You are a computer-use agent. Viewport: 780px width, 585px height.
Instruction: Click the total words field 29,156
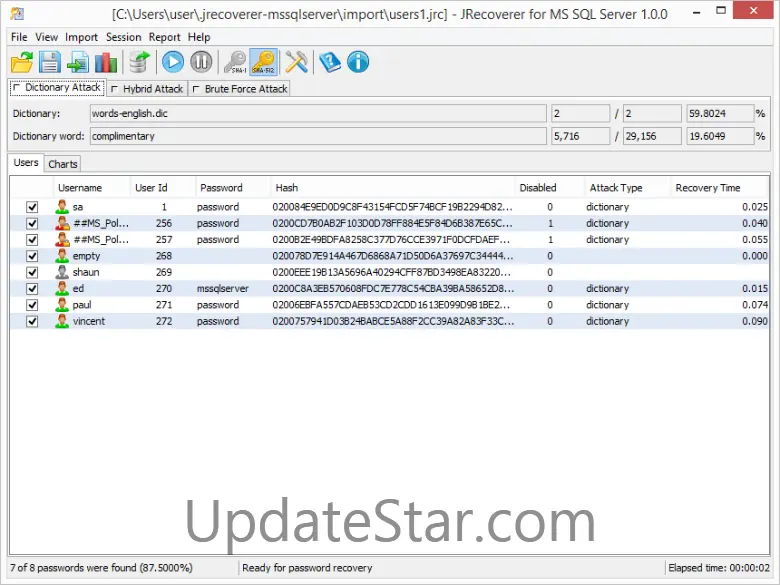(x=652, y=136)
